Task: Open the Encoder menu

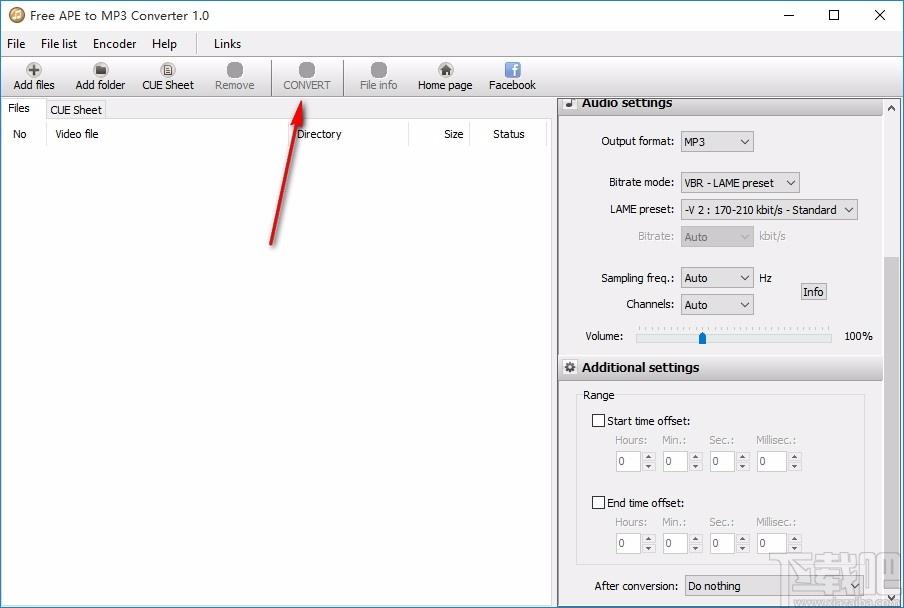Action: pos(114,44)
